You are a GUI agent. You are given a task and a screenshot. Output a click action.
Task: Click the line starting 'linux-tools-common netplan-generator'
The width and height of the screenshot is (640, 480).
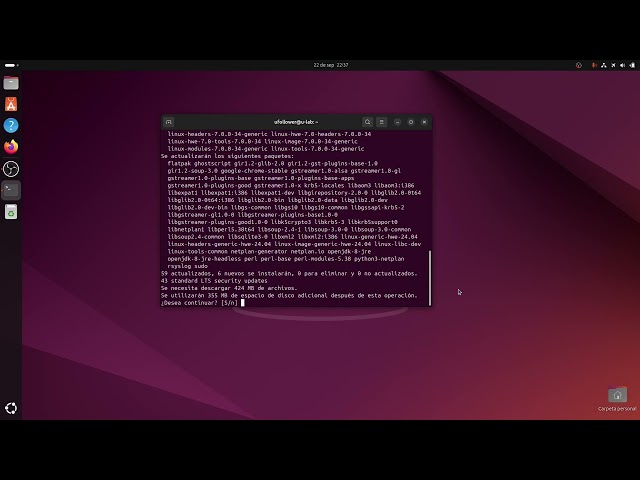pos(269,251)
